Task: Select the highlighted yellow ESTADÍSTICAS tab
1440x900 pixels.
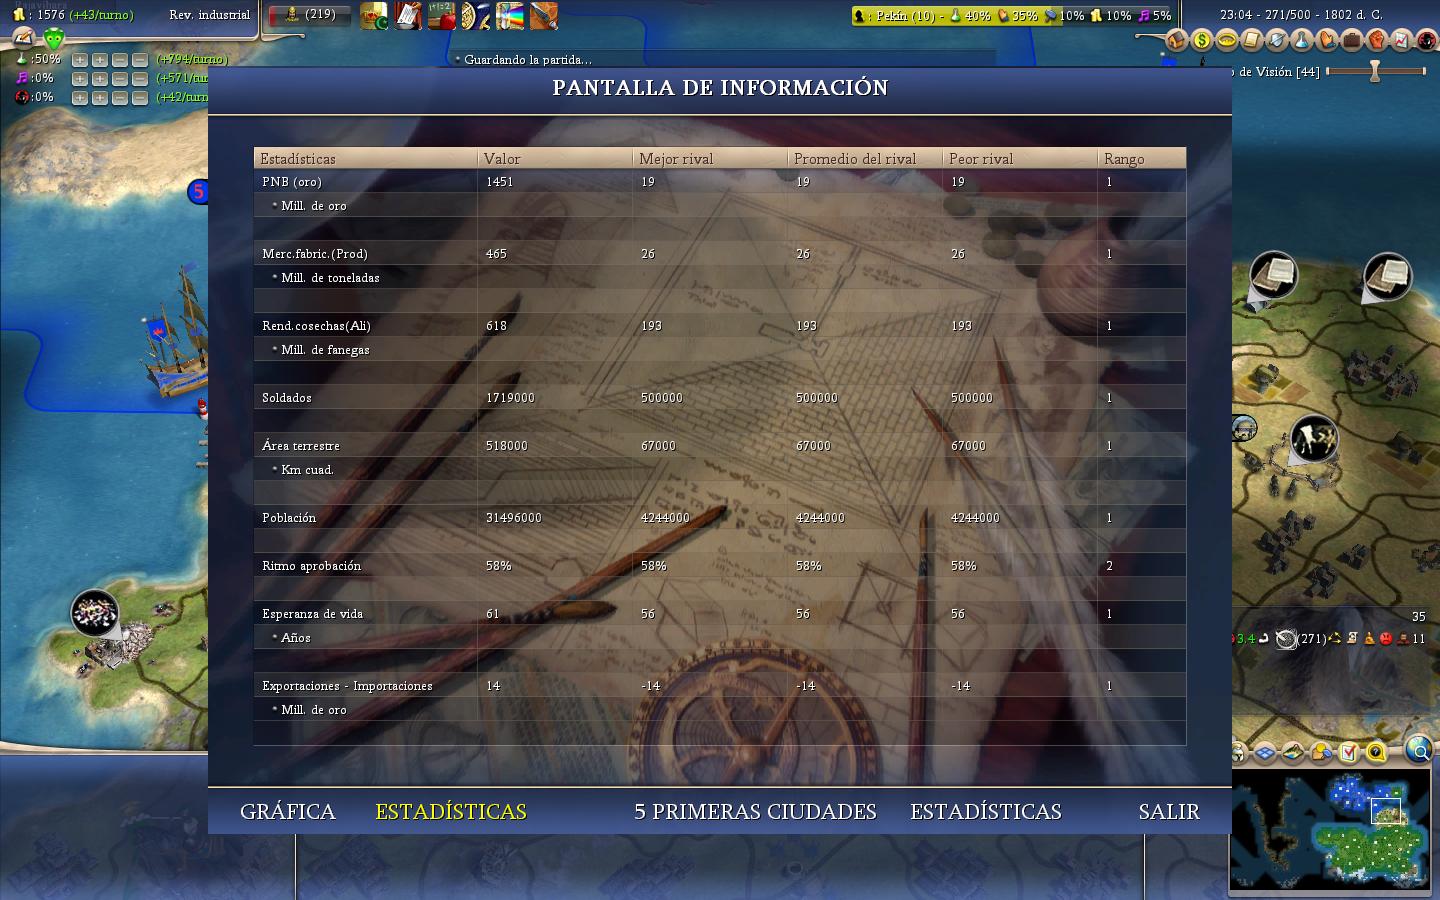Action: (451, 811)
